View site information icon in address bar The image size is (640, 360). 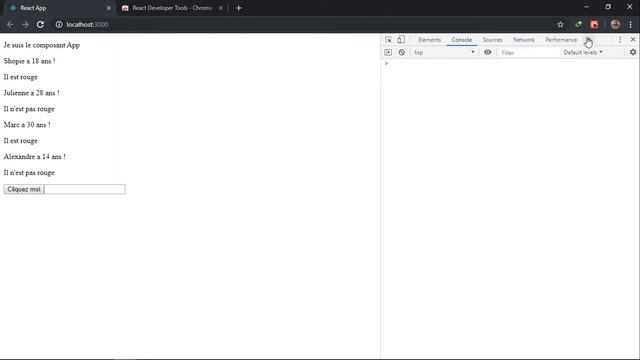coord(59,24)
